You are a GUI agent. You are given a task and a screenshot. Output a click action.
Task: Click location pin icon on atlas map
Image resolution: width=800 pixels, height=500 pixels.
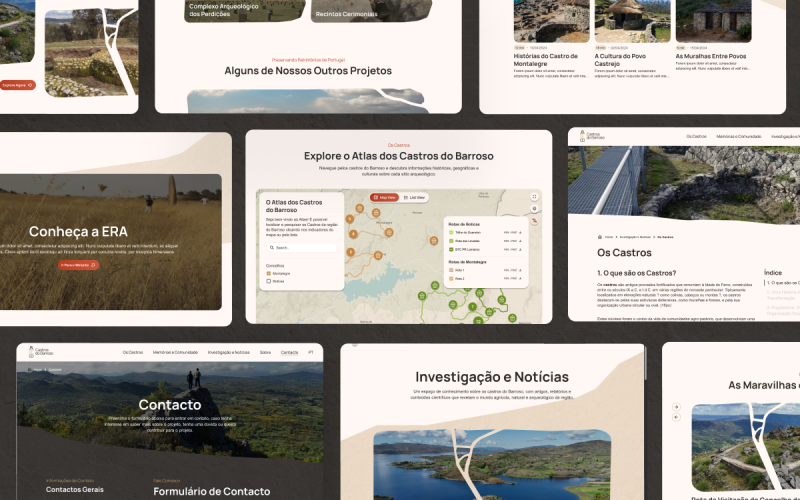pyautogui.click(x=534, y=209)
